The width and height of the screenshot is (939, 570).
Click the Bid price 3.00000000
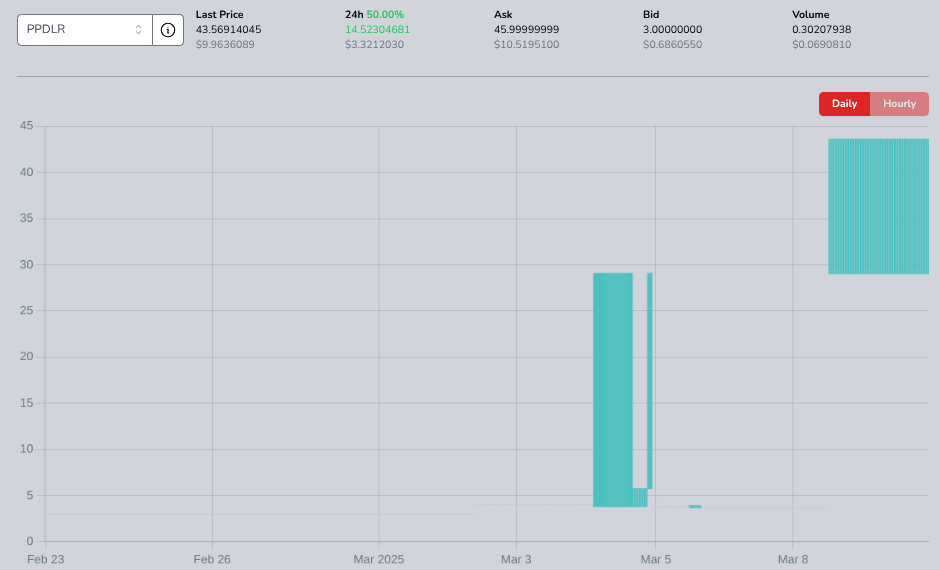[673, 29]
